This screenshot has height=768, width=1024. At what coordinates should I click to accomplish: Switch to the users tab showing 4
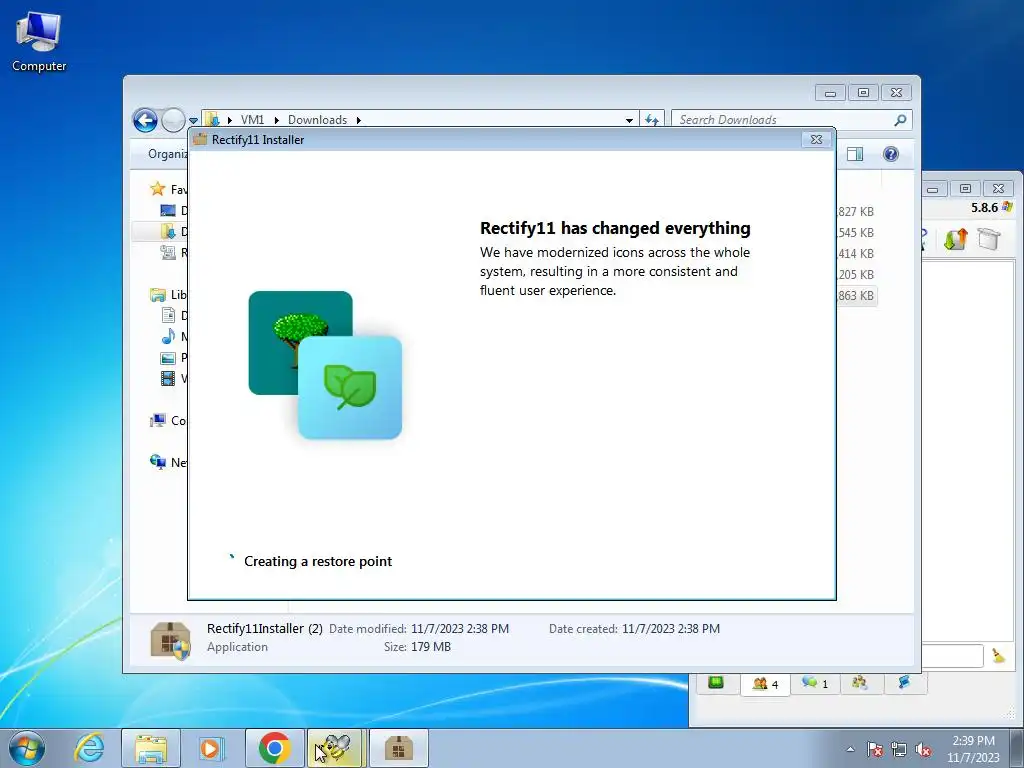765,684
